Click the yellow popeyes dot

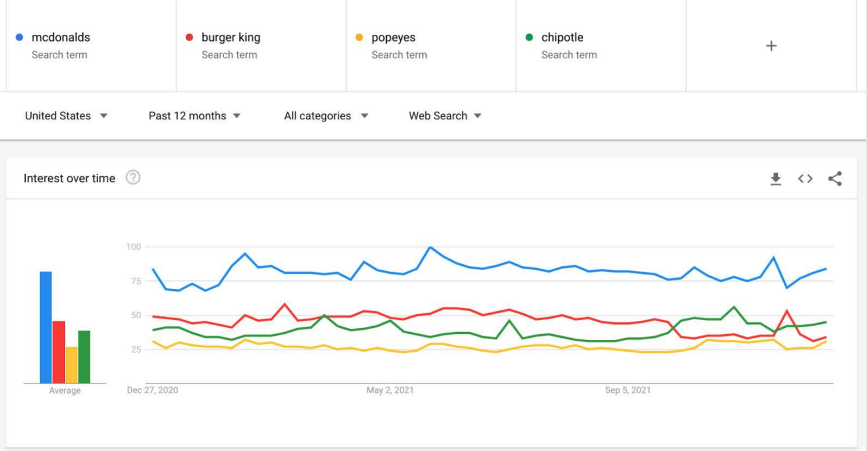coord(360,38)
